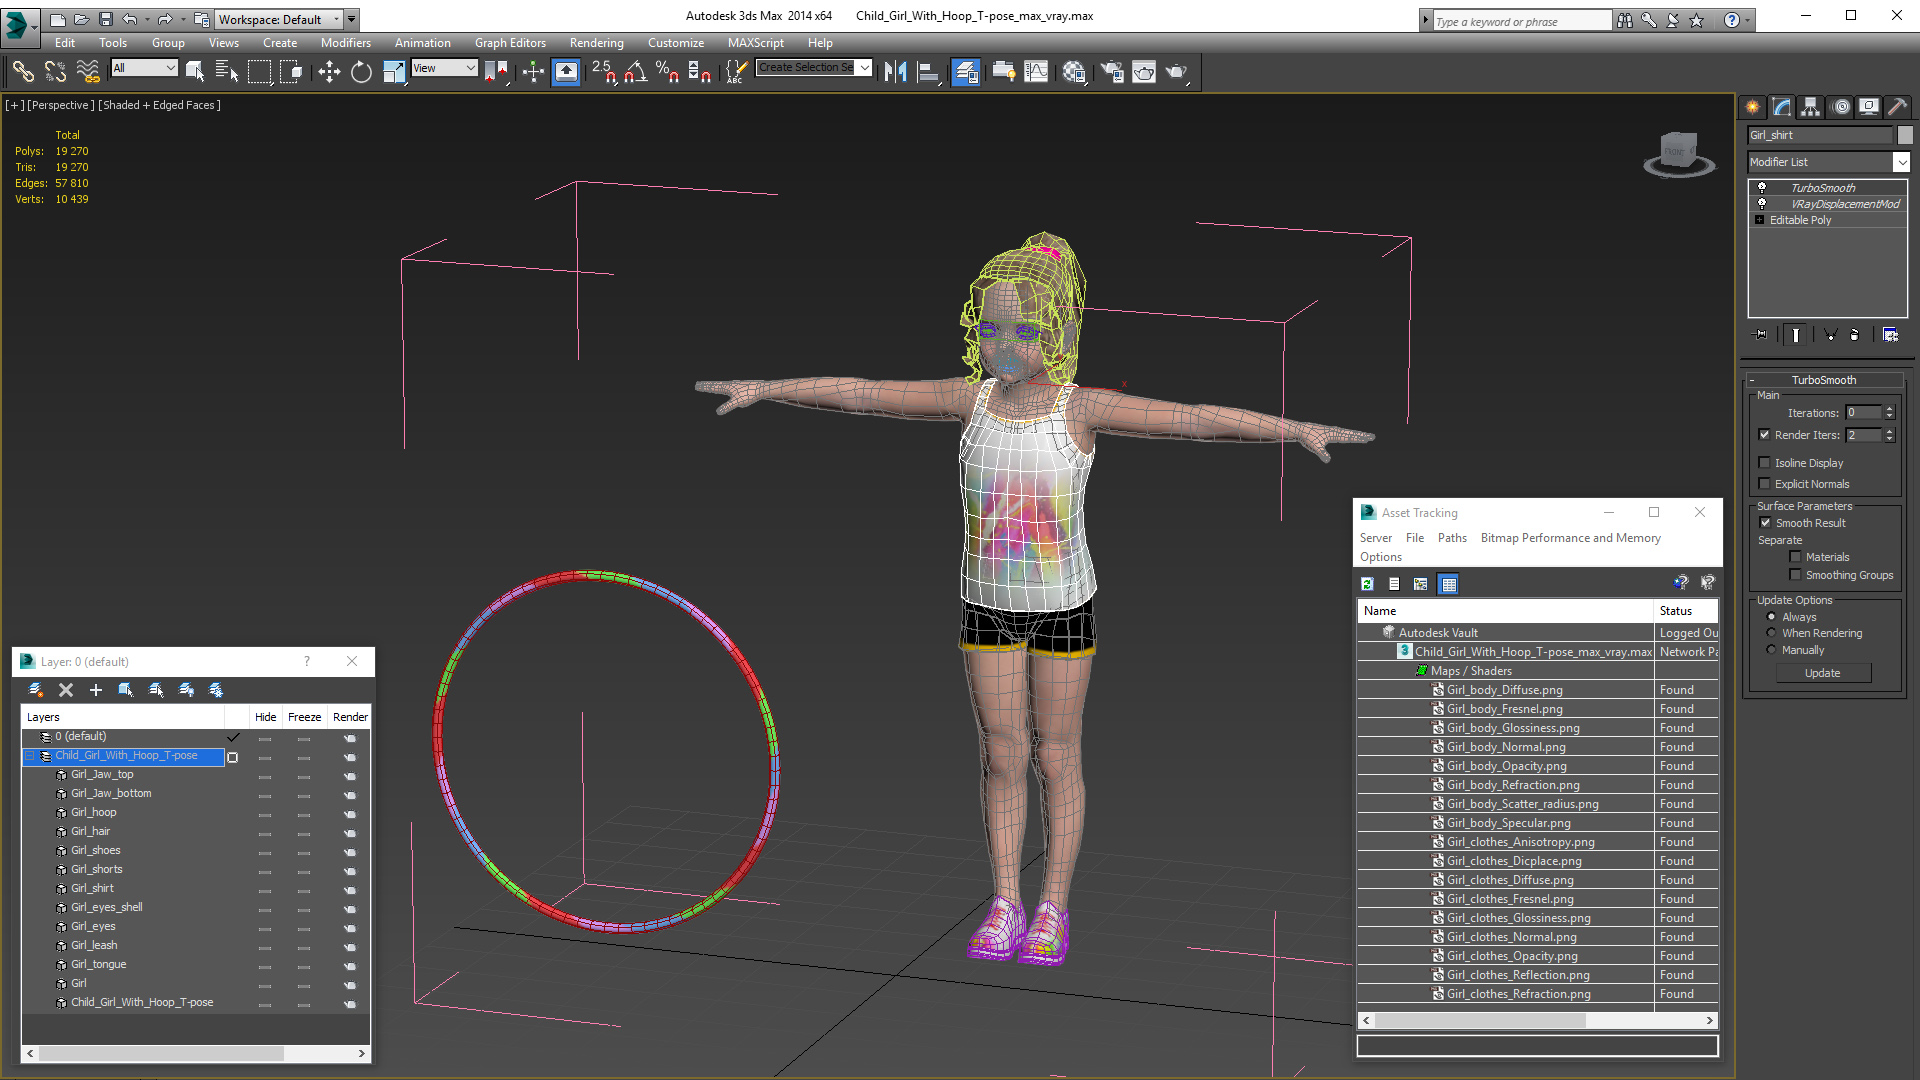Click the Update button

(x=1822, y=673)
